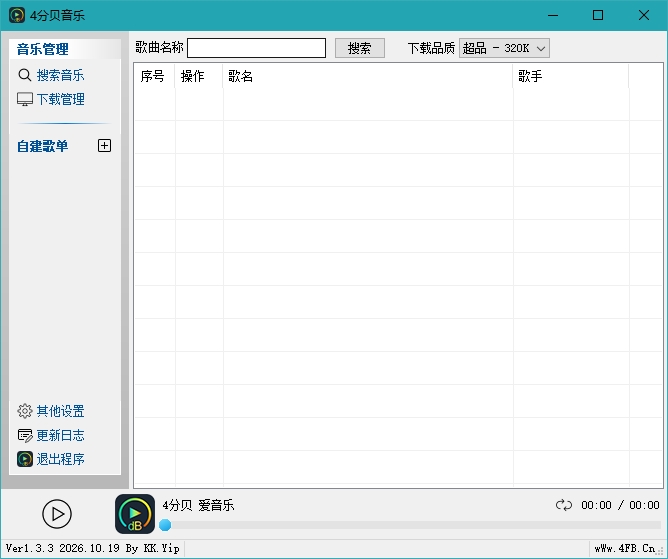Click the playback progress slider handle
The height and width of the screenshot is (559, 668).
click(x=165, y=525)
